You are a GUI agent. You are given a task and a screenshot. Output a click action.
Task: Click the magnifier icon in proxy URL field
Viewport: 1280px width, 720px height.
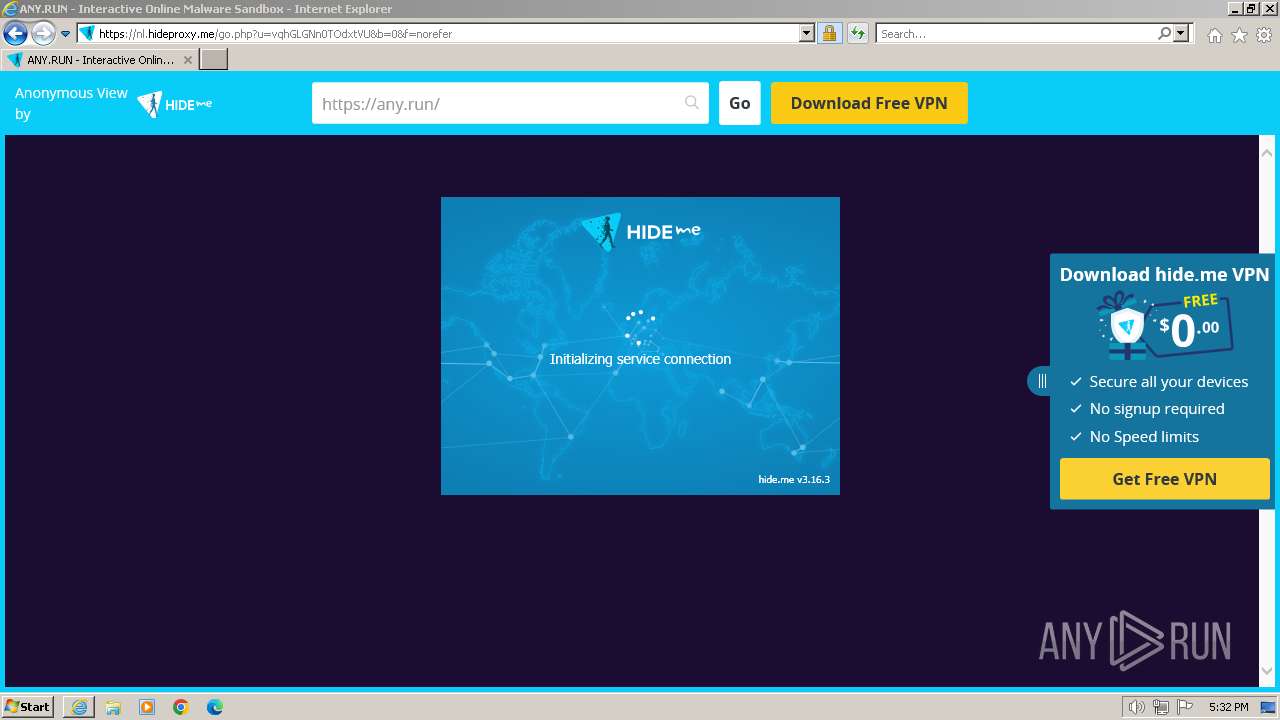tap(692, 103)
